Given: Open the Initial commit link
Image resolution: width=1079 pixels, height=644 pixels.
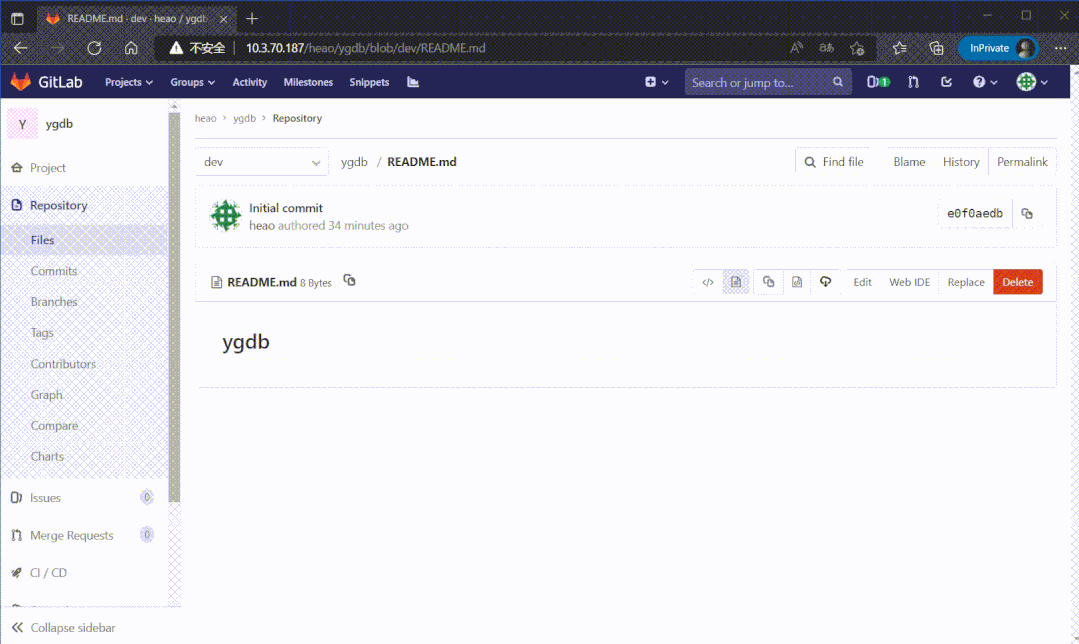Looking at the screenshot, I should 286,208.
